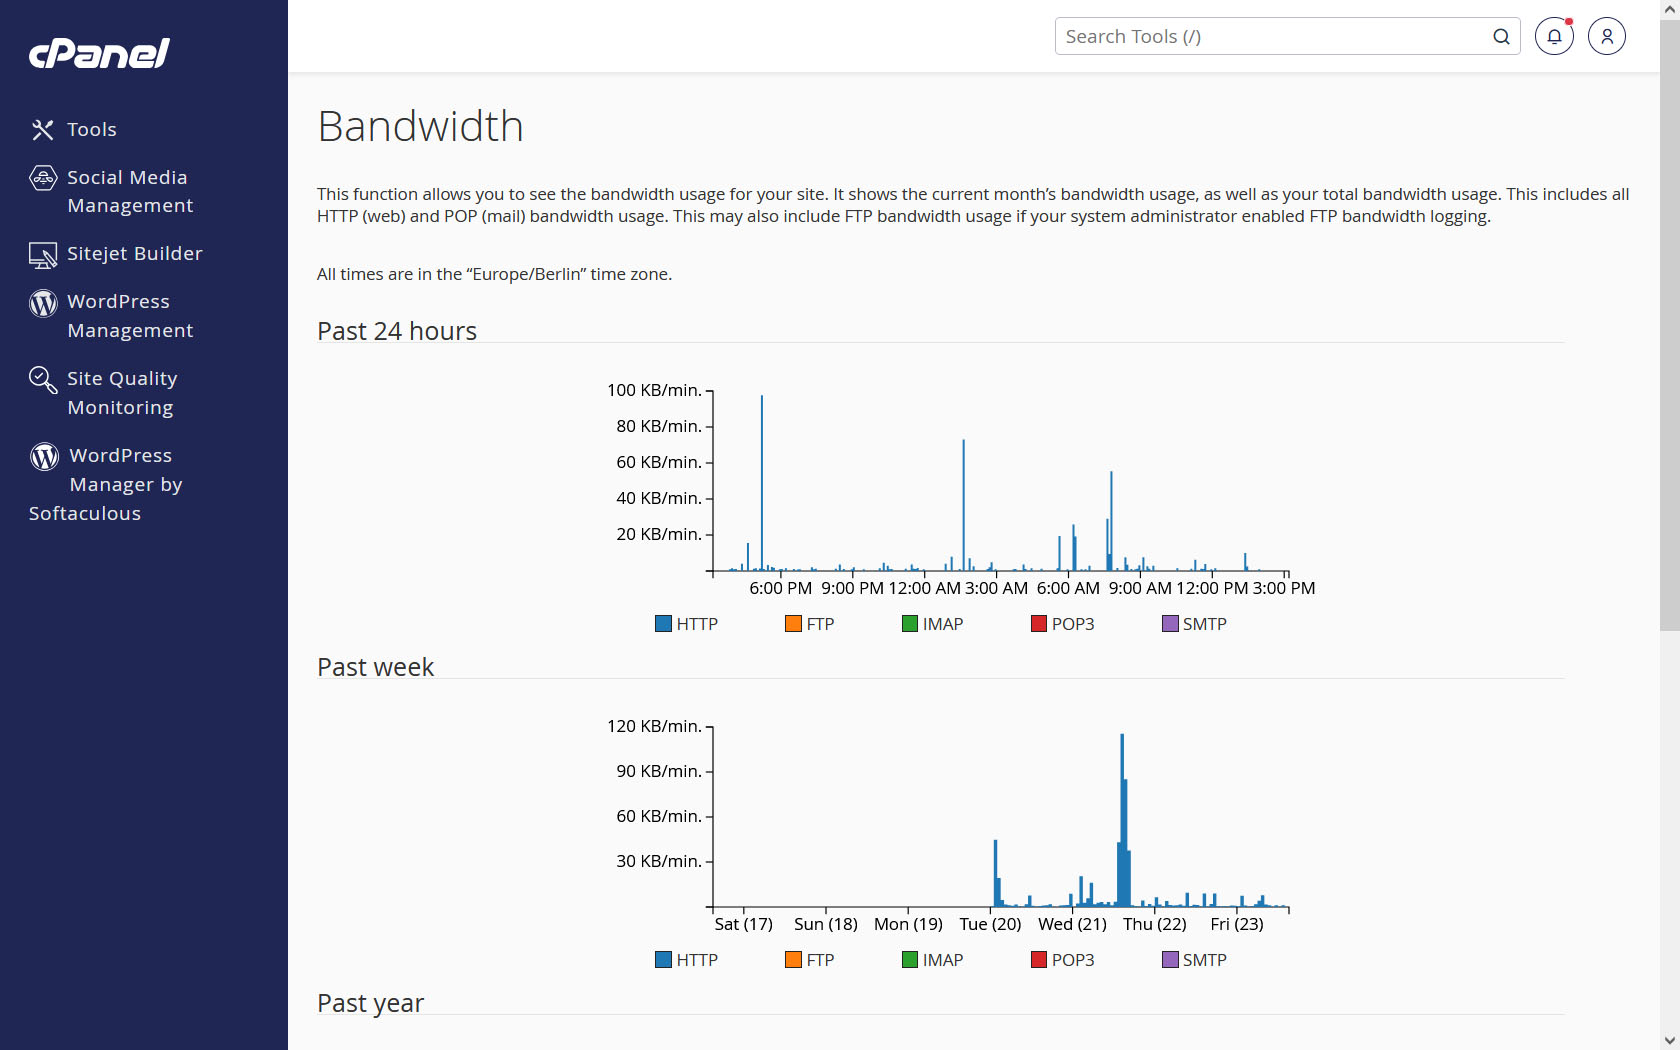The height and width of the screenshot is (1050, 1680).
Task: Open Tools from the sidebar
Action: (x=92, y=130)
